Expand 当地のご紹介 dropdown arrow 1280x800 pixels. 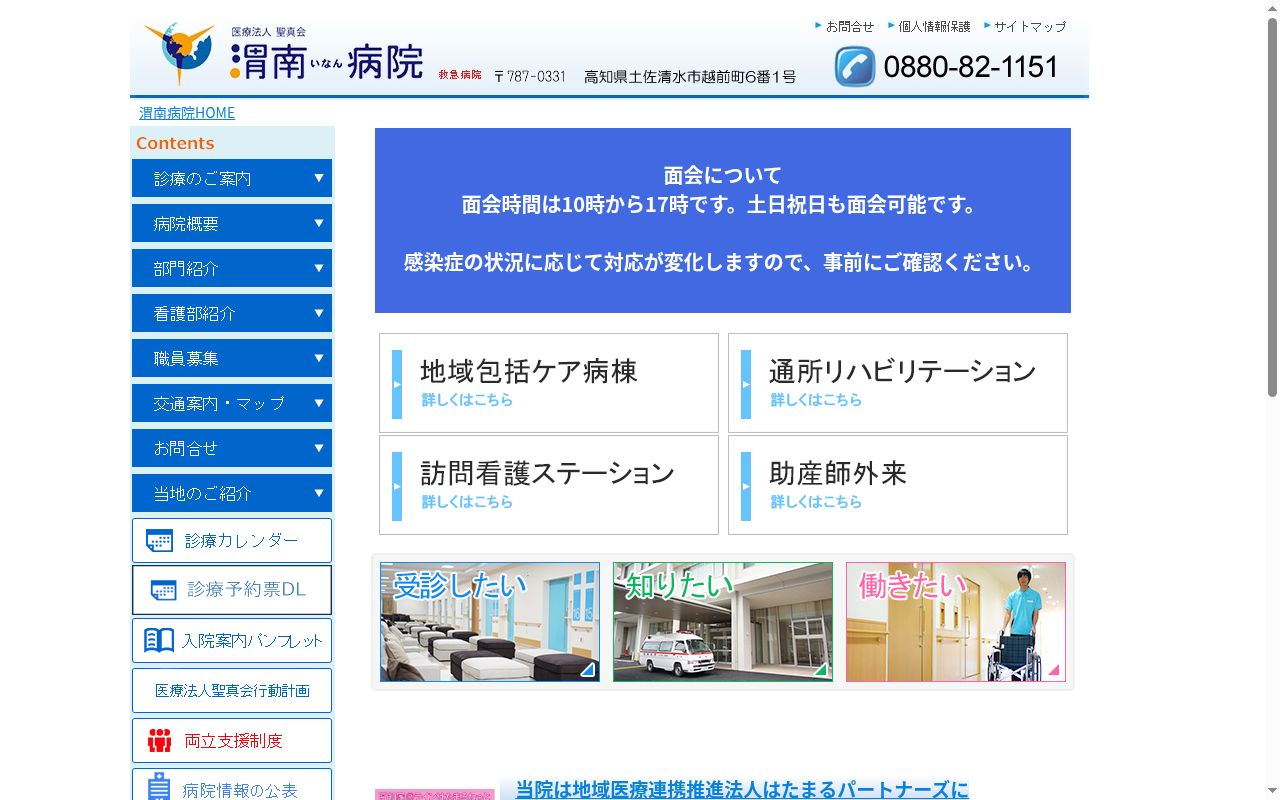319,493
